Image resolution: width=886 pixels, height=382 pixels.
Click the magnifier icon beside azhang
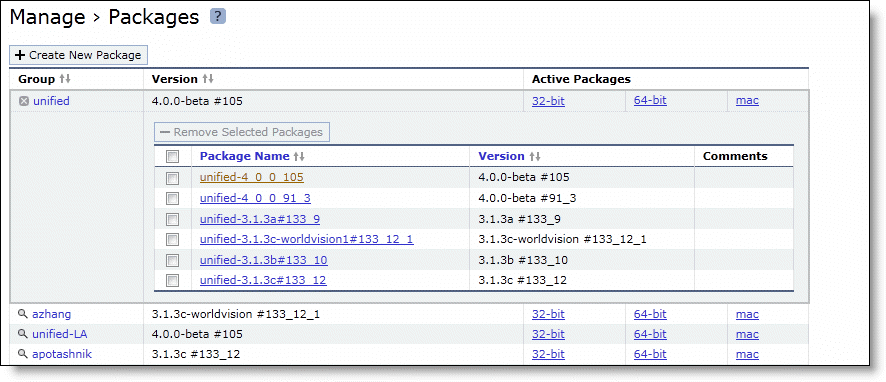[23, 314]
